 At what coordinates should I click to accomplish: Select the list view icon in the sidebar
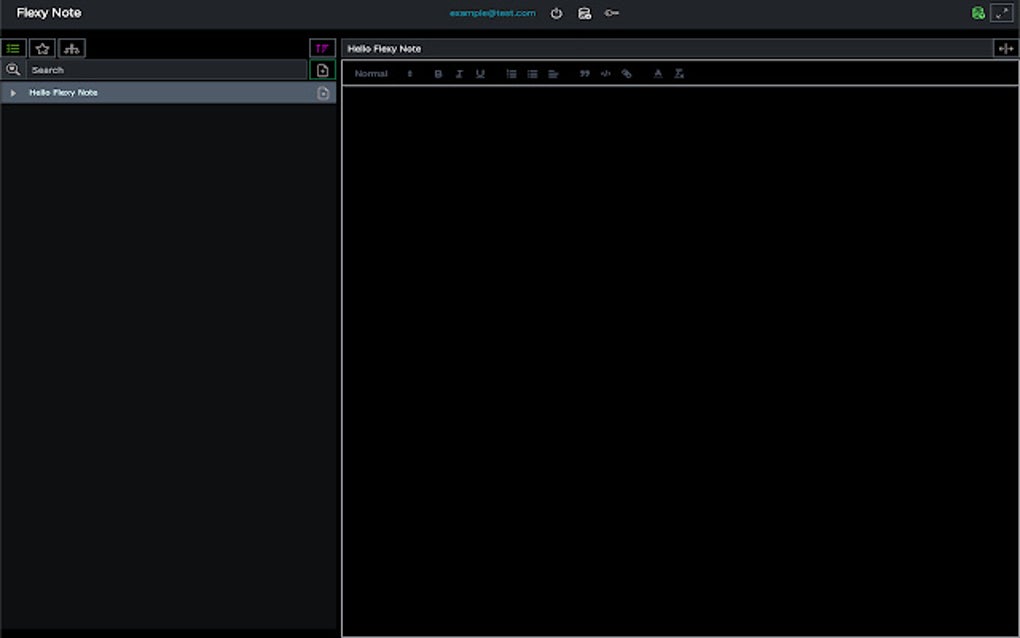point(13,47)
